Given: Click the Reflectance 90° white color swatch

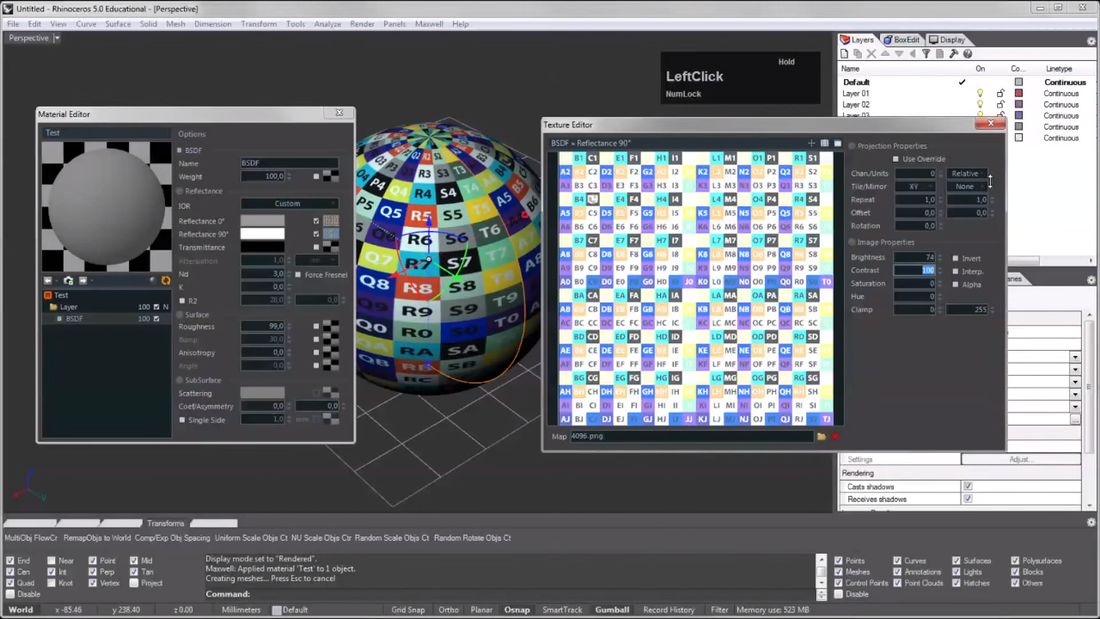Looking at the screenshot, I should pyautogui.click(x=262, y=234).
